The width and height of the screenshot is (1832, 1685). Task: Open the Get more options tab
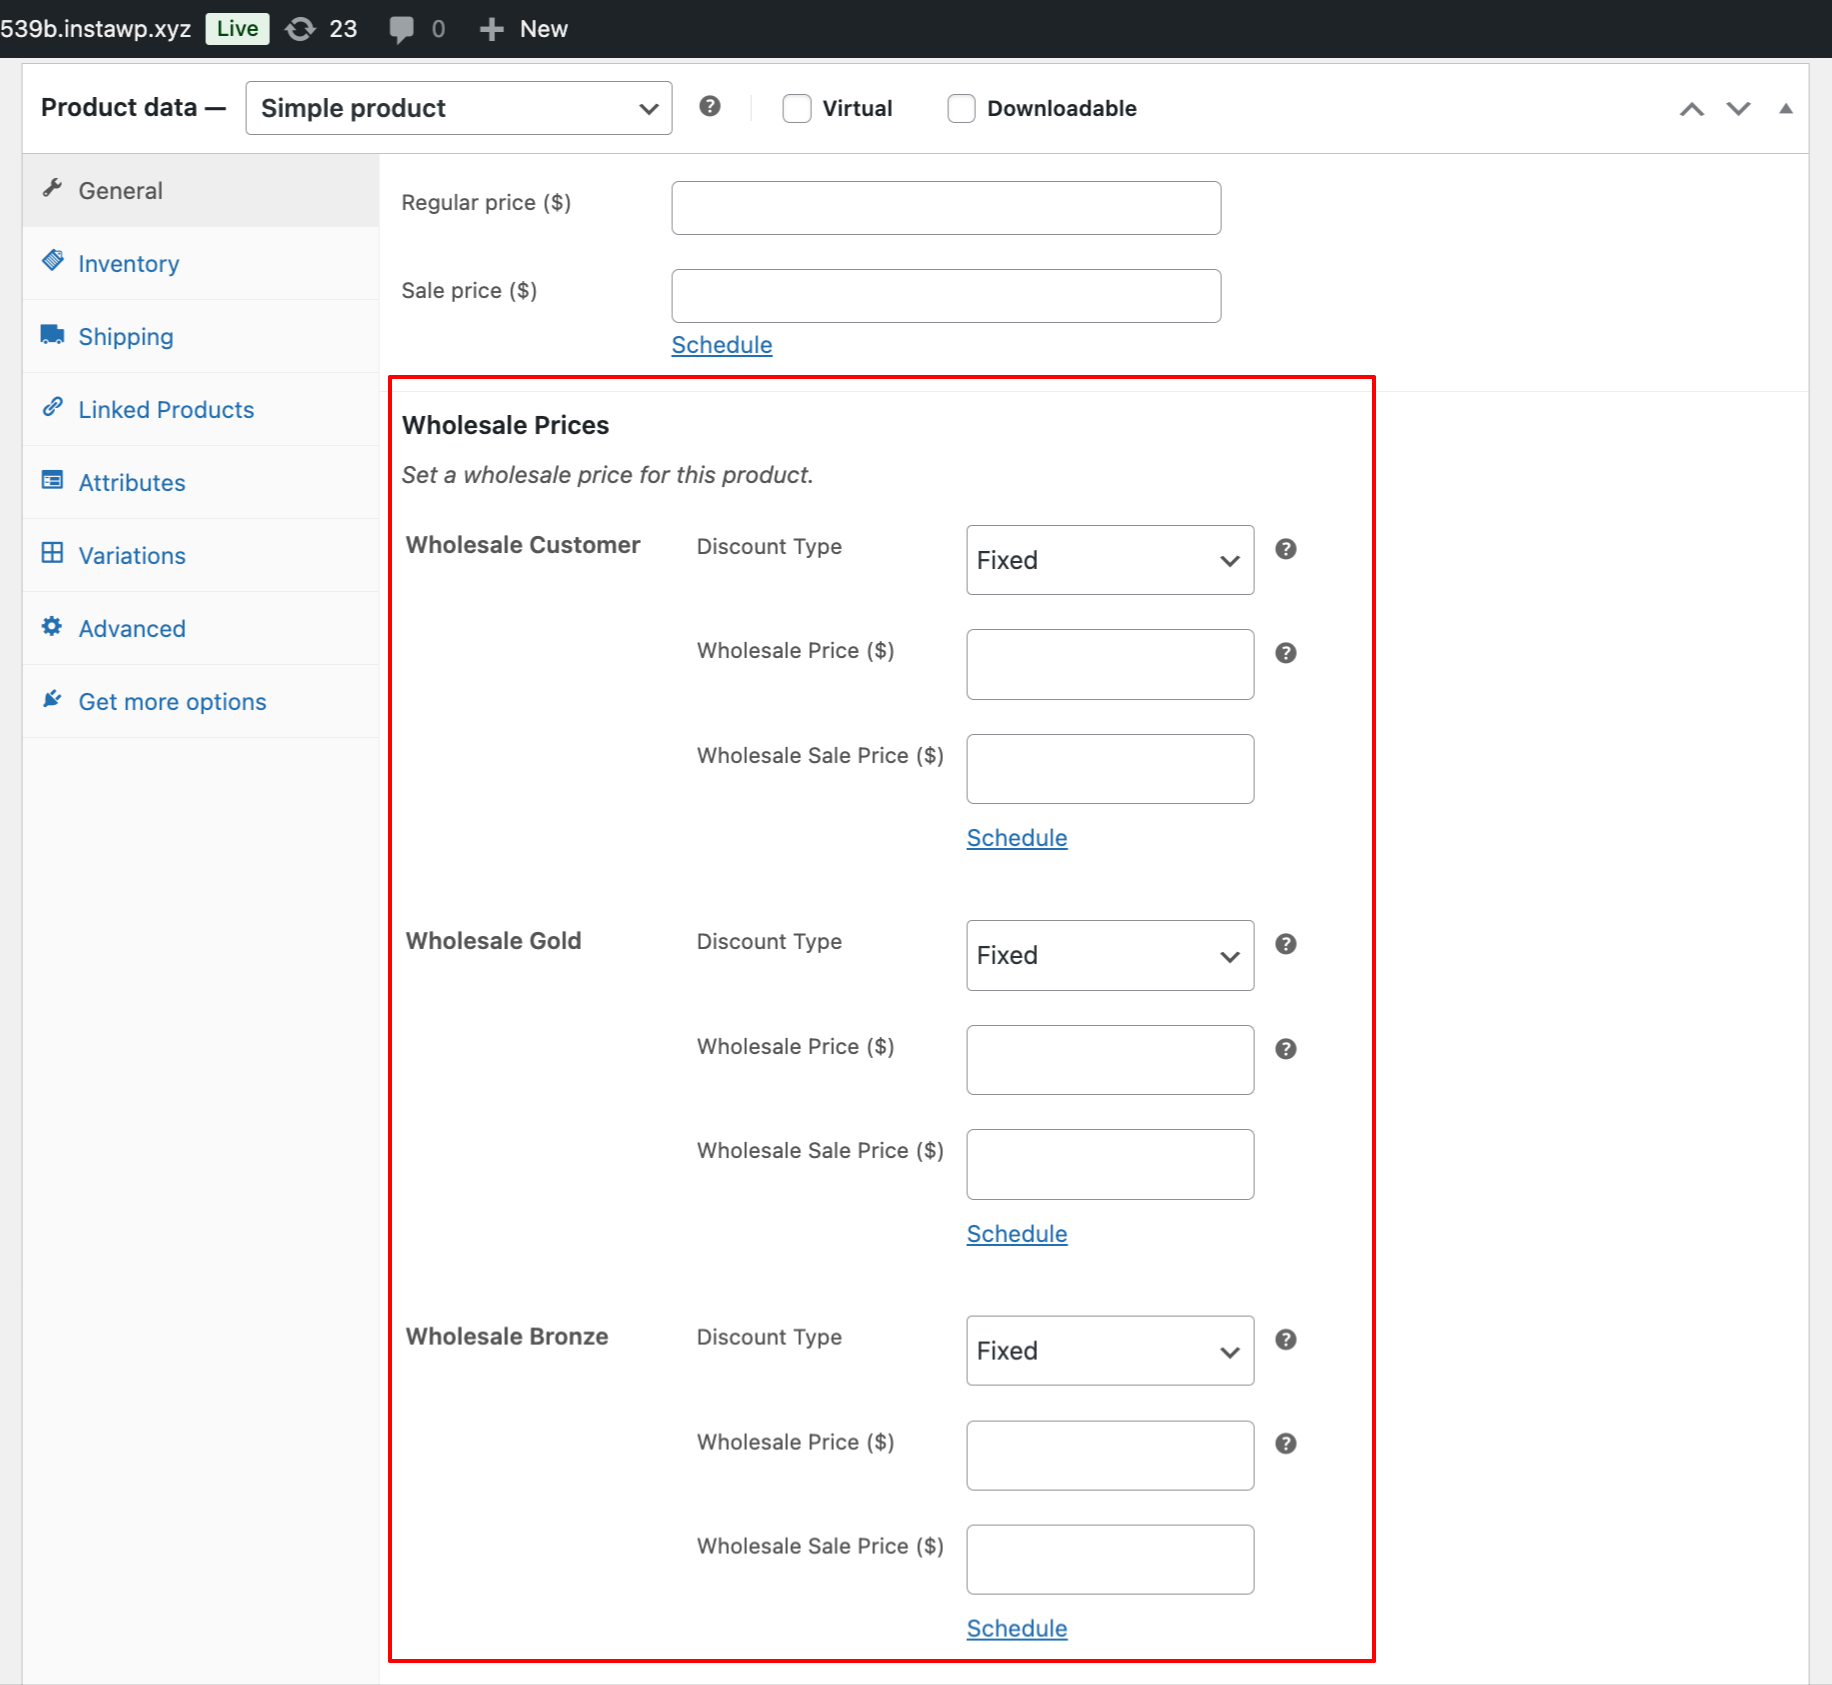[x=201, y=701]
